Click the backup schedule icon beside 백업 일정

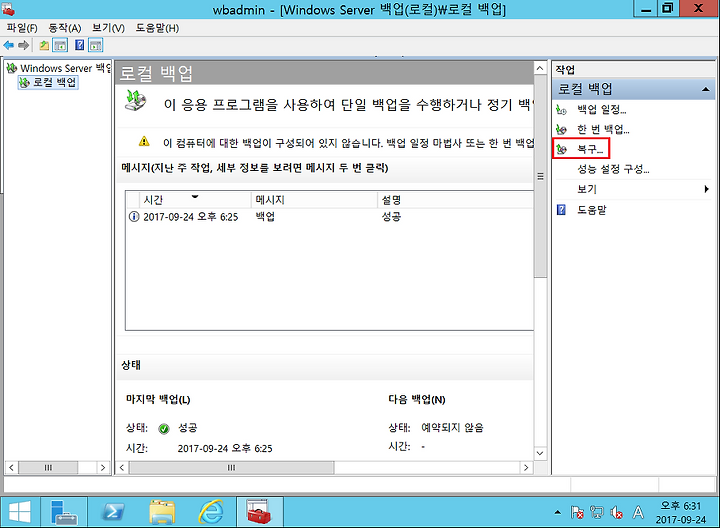click(561, 110)
